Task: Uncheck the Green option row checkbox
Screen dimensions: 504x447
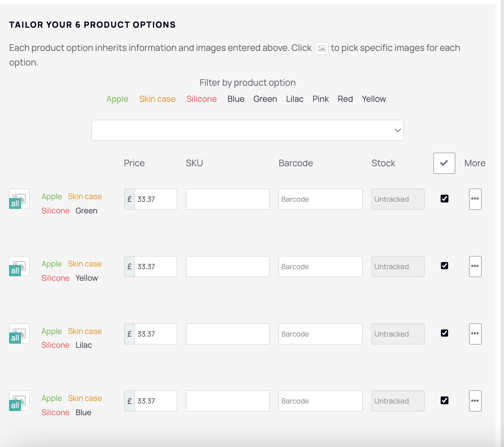Action: (444, 199)
